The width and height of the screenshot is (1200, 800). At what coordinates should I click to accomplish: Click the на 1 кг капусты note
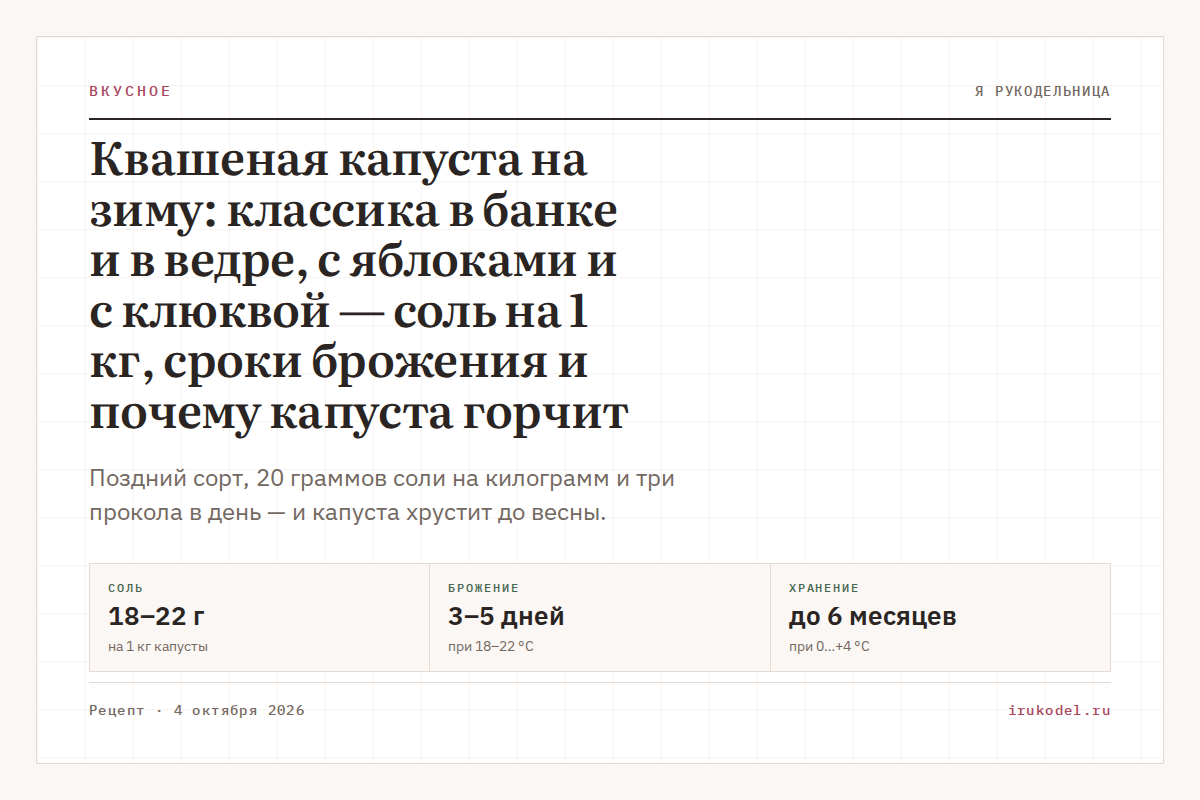(x=158, y=647)
